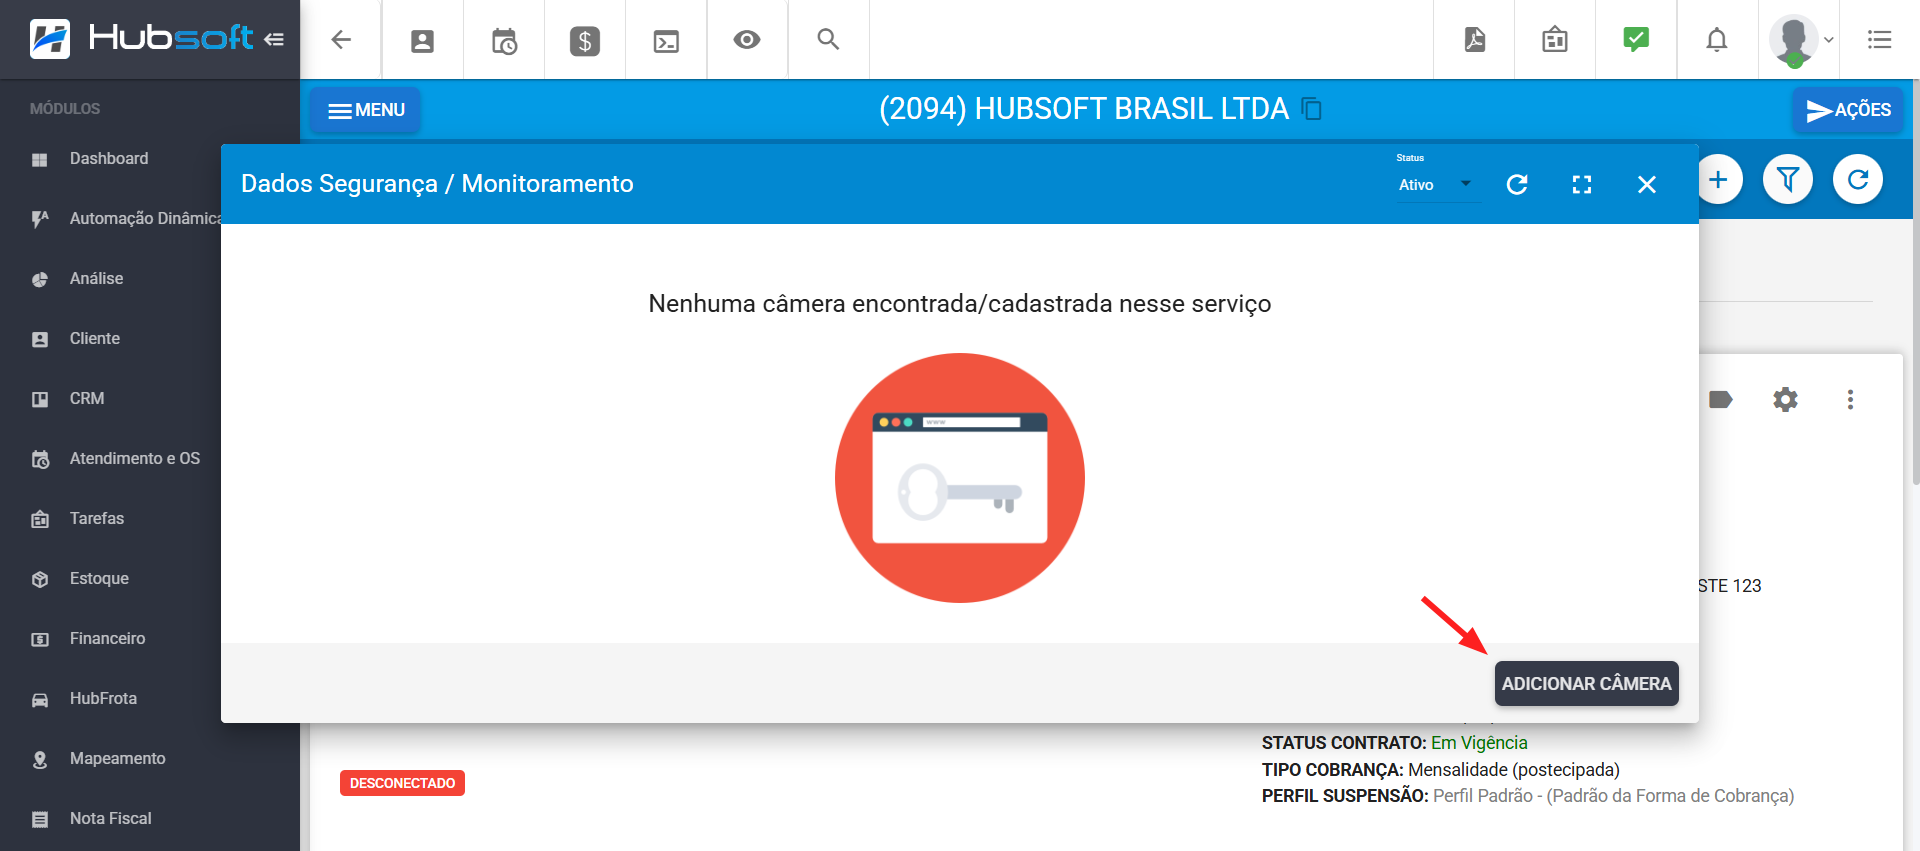Screen dimensions: 1920x851
Task: Click the ADICIONAR CÂMERA button
Action: 1587,684
